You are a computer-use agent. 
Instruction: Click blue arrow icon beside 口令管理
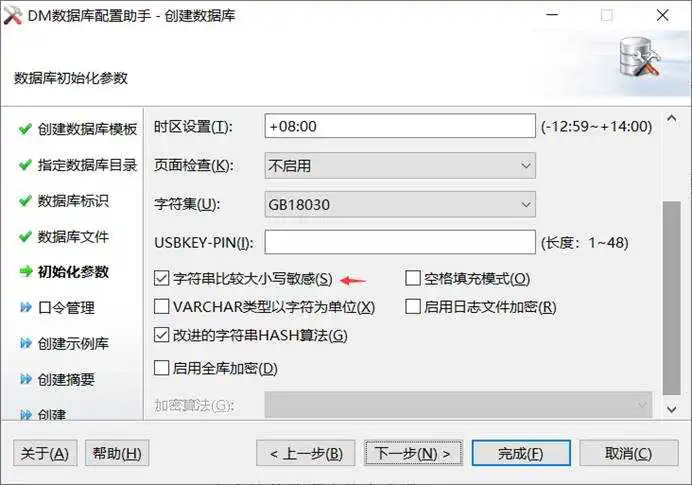tap(26, 307)
